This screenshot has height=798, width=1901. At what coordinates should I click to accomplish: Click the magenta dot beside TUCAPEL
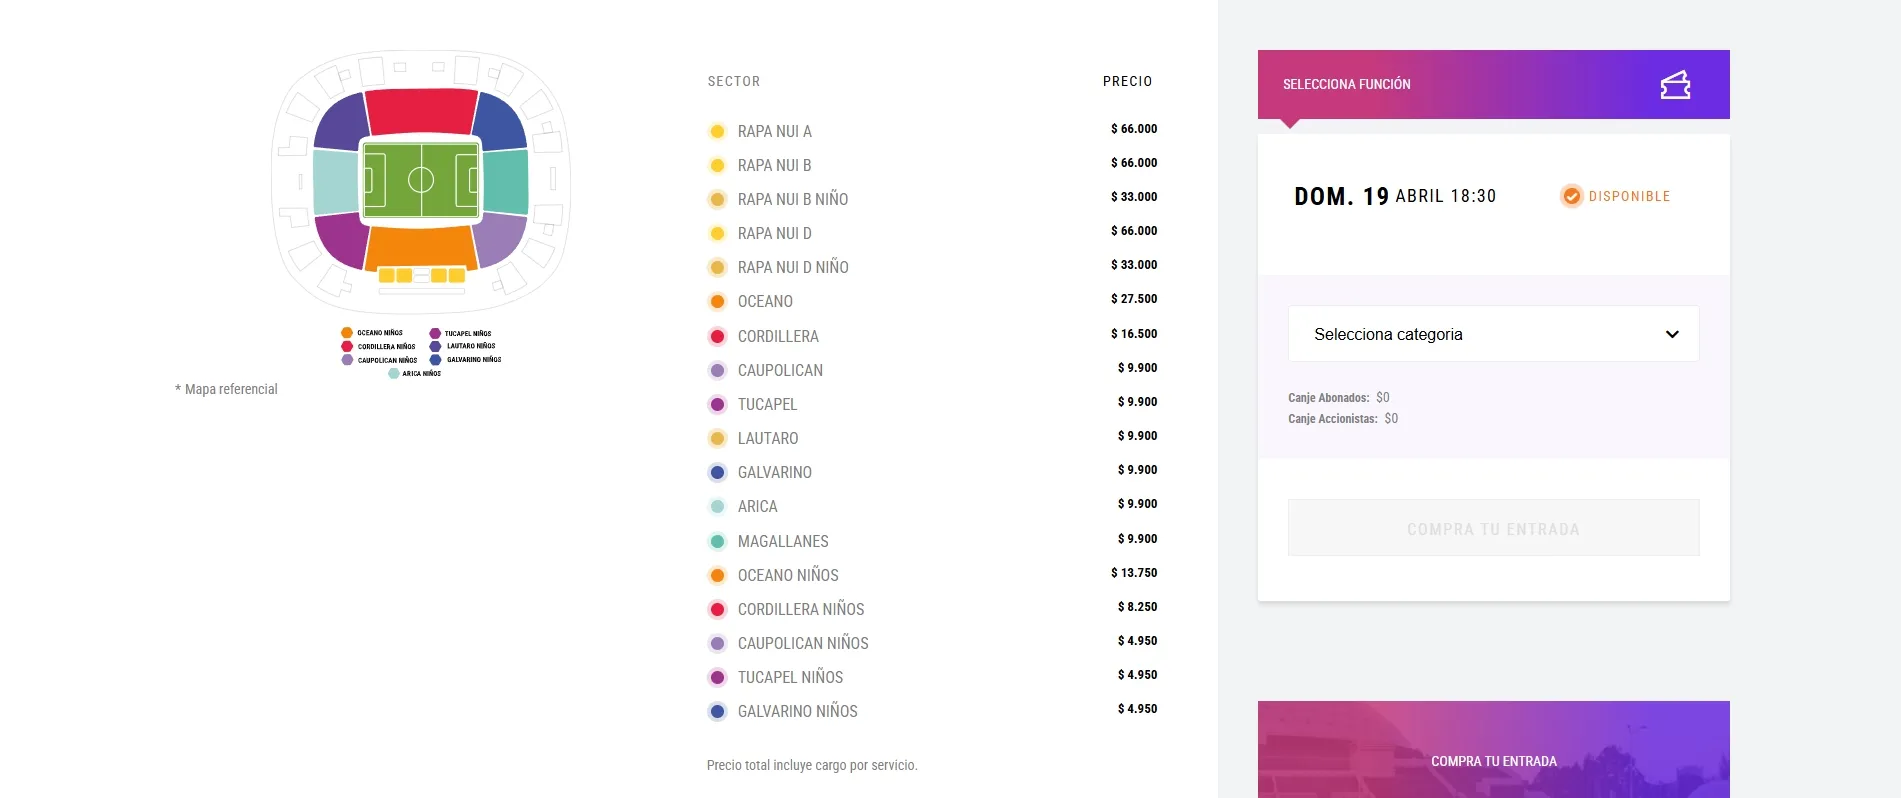717,404
